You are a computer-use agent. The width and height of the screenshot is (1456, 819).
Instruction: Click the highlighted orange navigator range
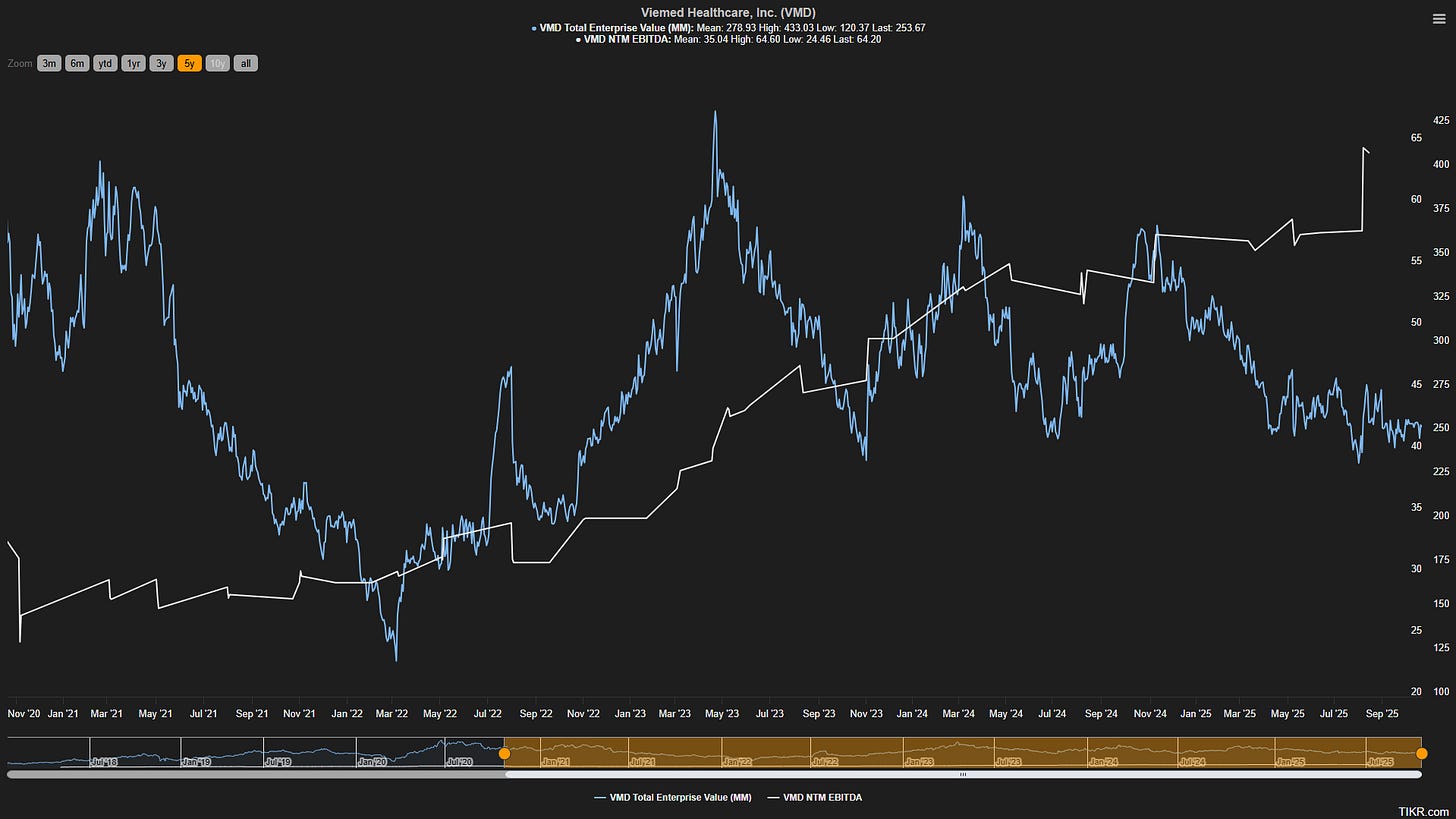coord(962,752)
